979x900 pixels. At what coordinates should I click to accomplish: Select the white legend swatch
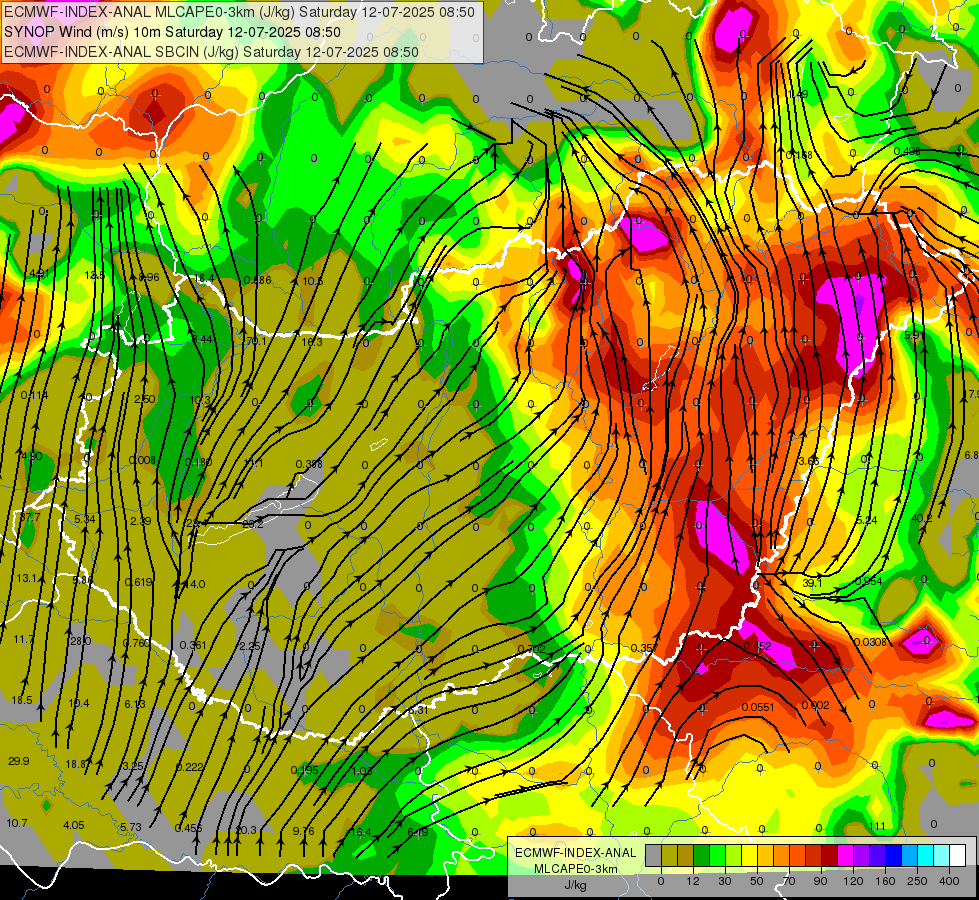959,855
